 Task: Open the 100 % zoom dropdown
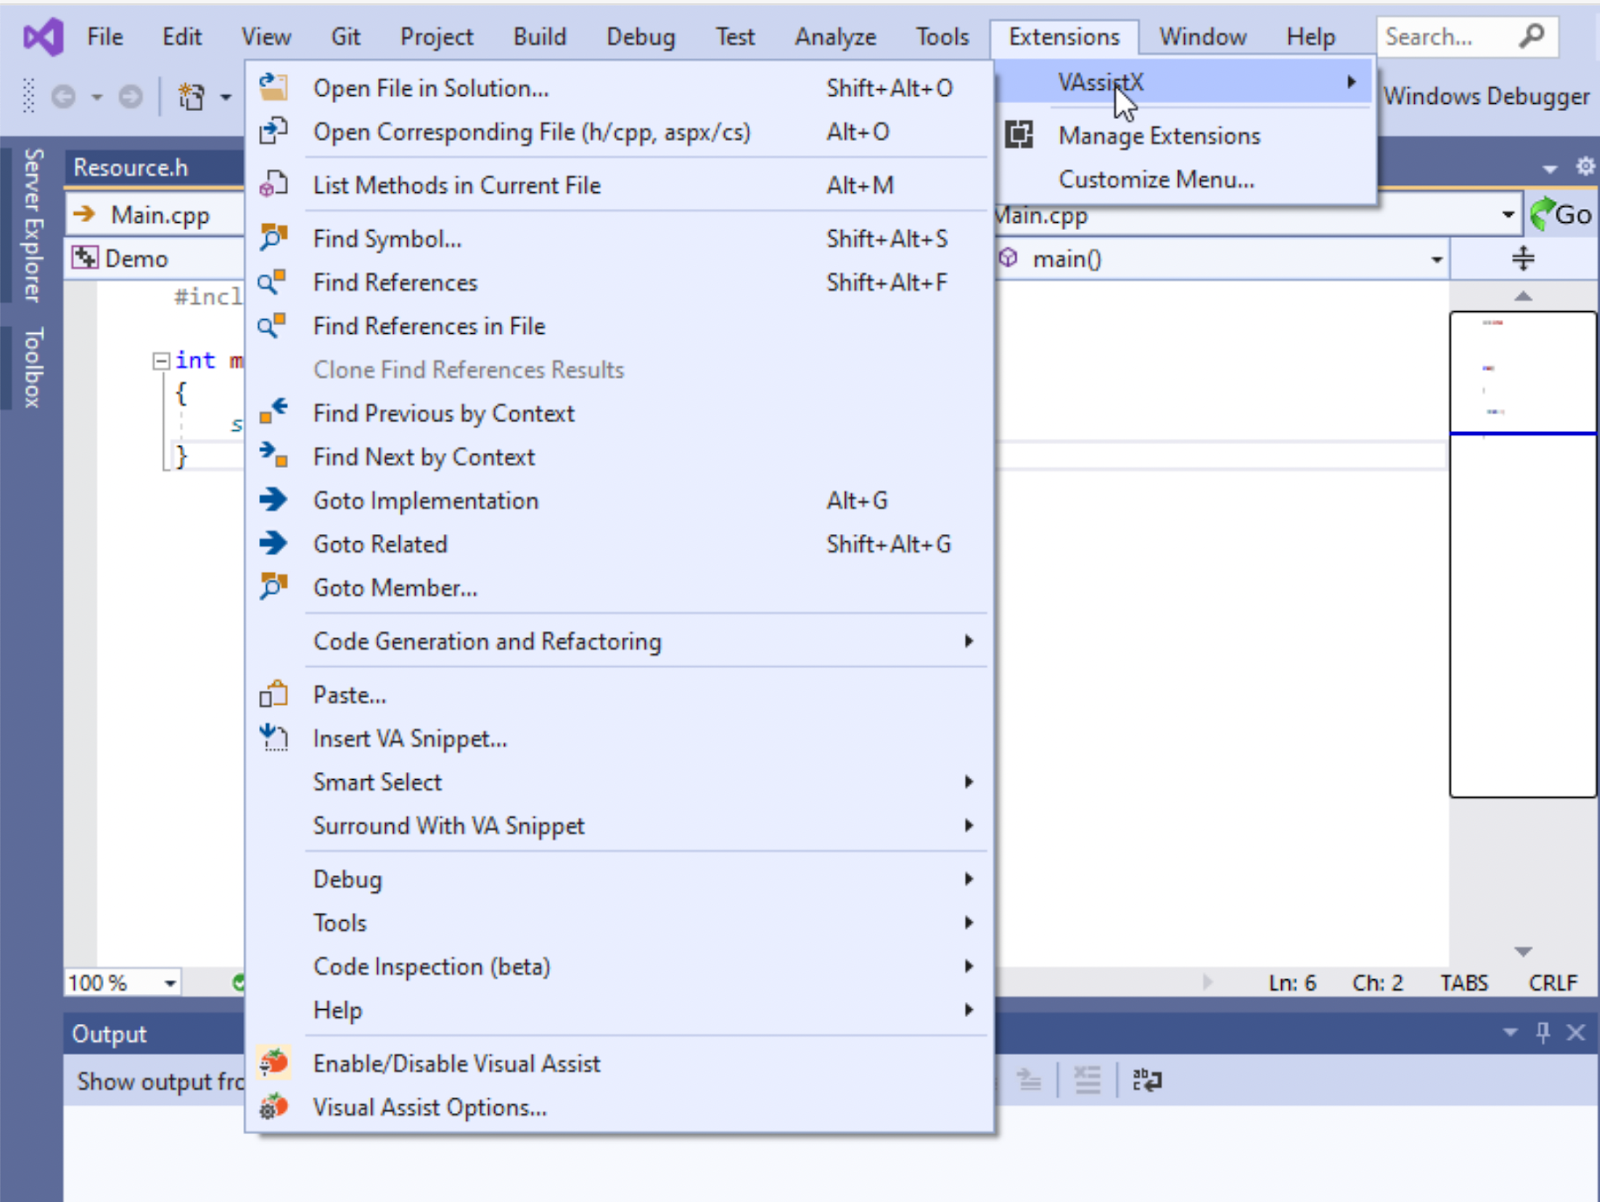tap(170, 983)
